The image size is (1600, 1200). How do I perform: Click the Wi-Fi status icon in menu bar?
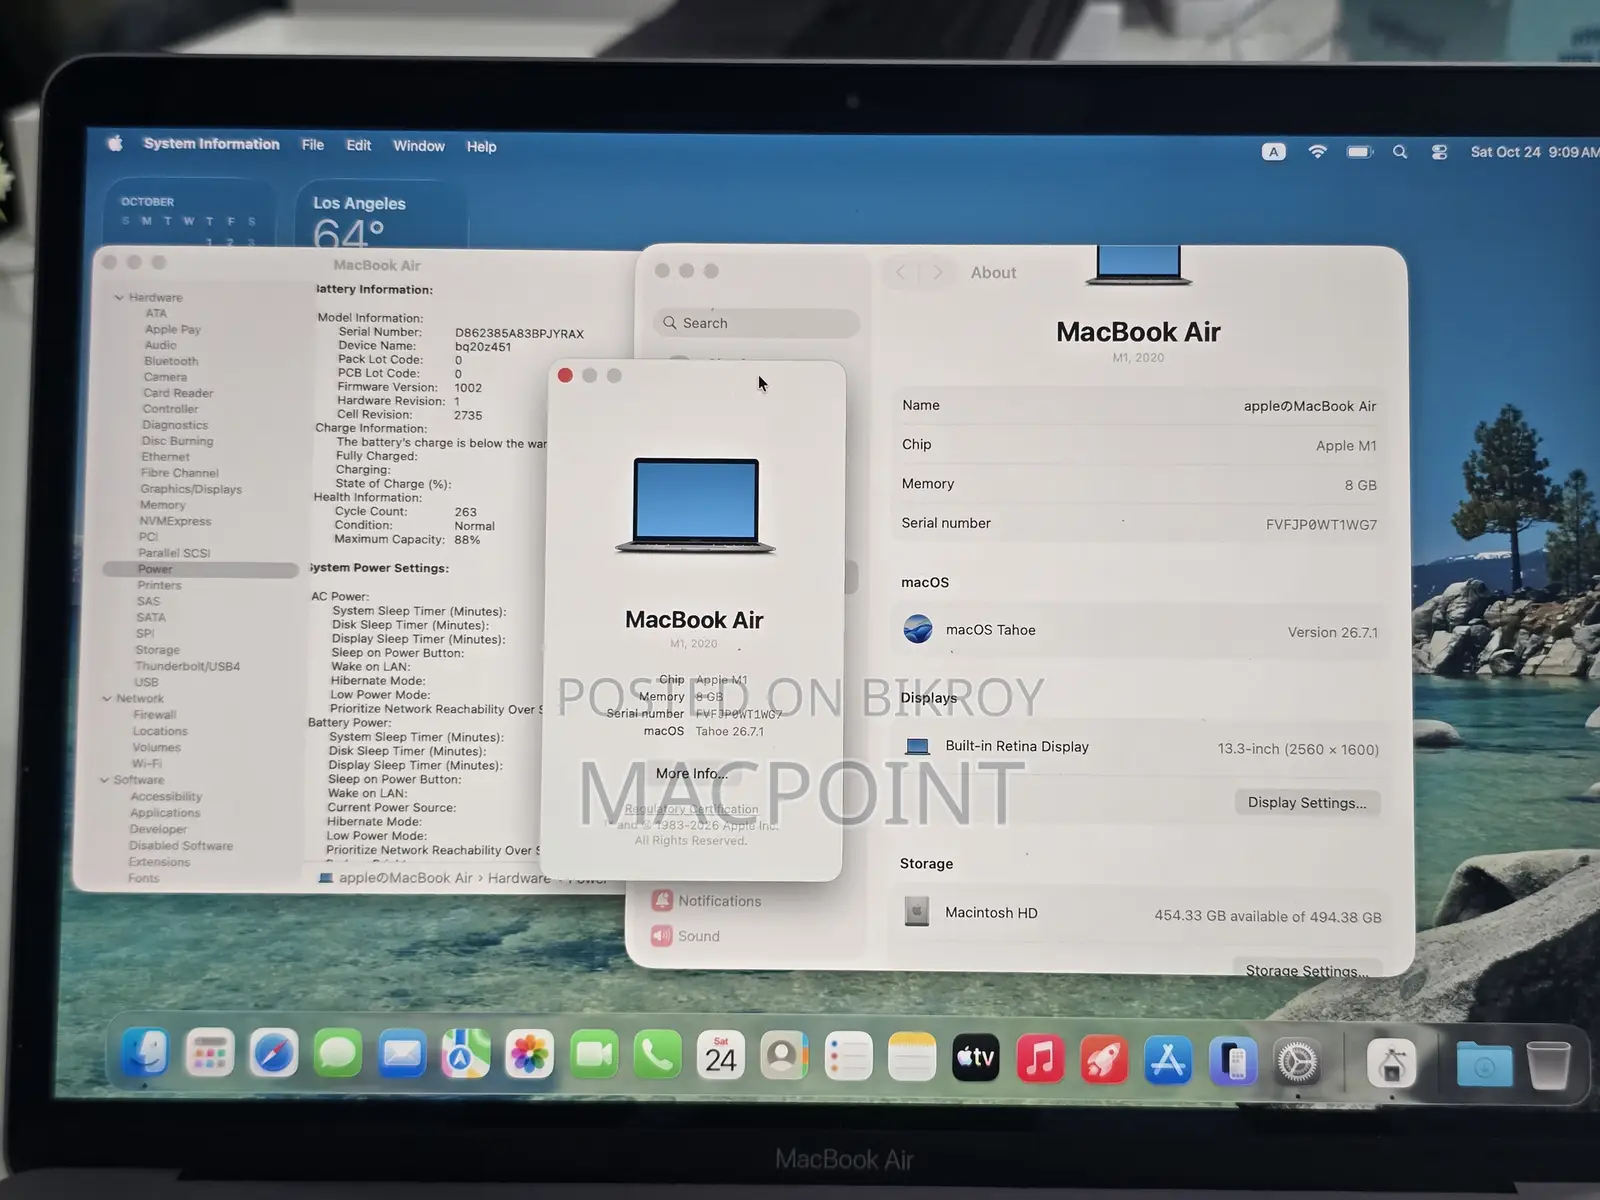coord(1318,151)
